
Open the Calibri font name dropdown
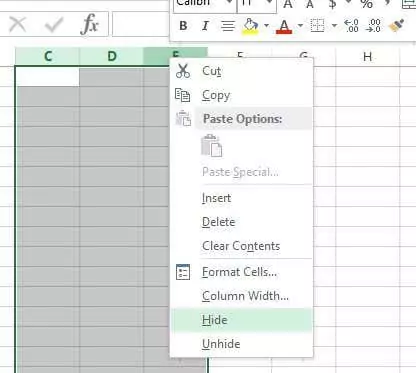point(229,3)
